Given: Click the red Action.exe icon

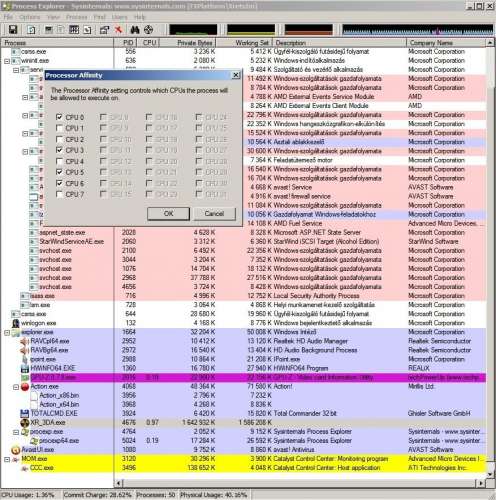Looking at the screenshot, I should click(x=25, y=387).
